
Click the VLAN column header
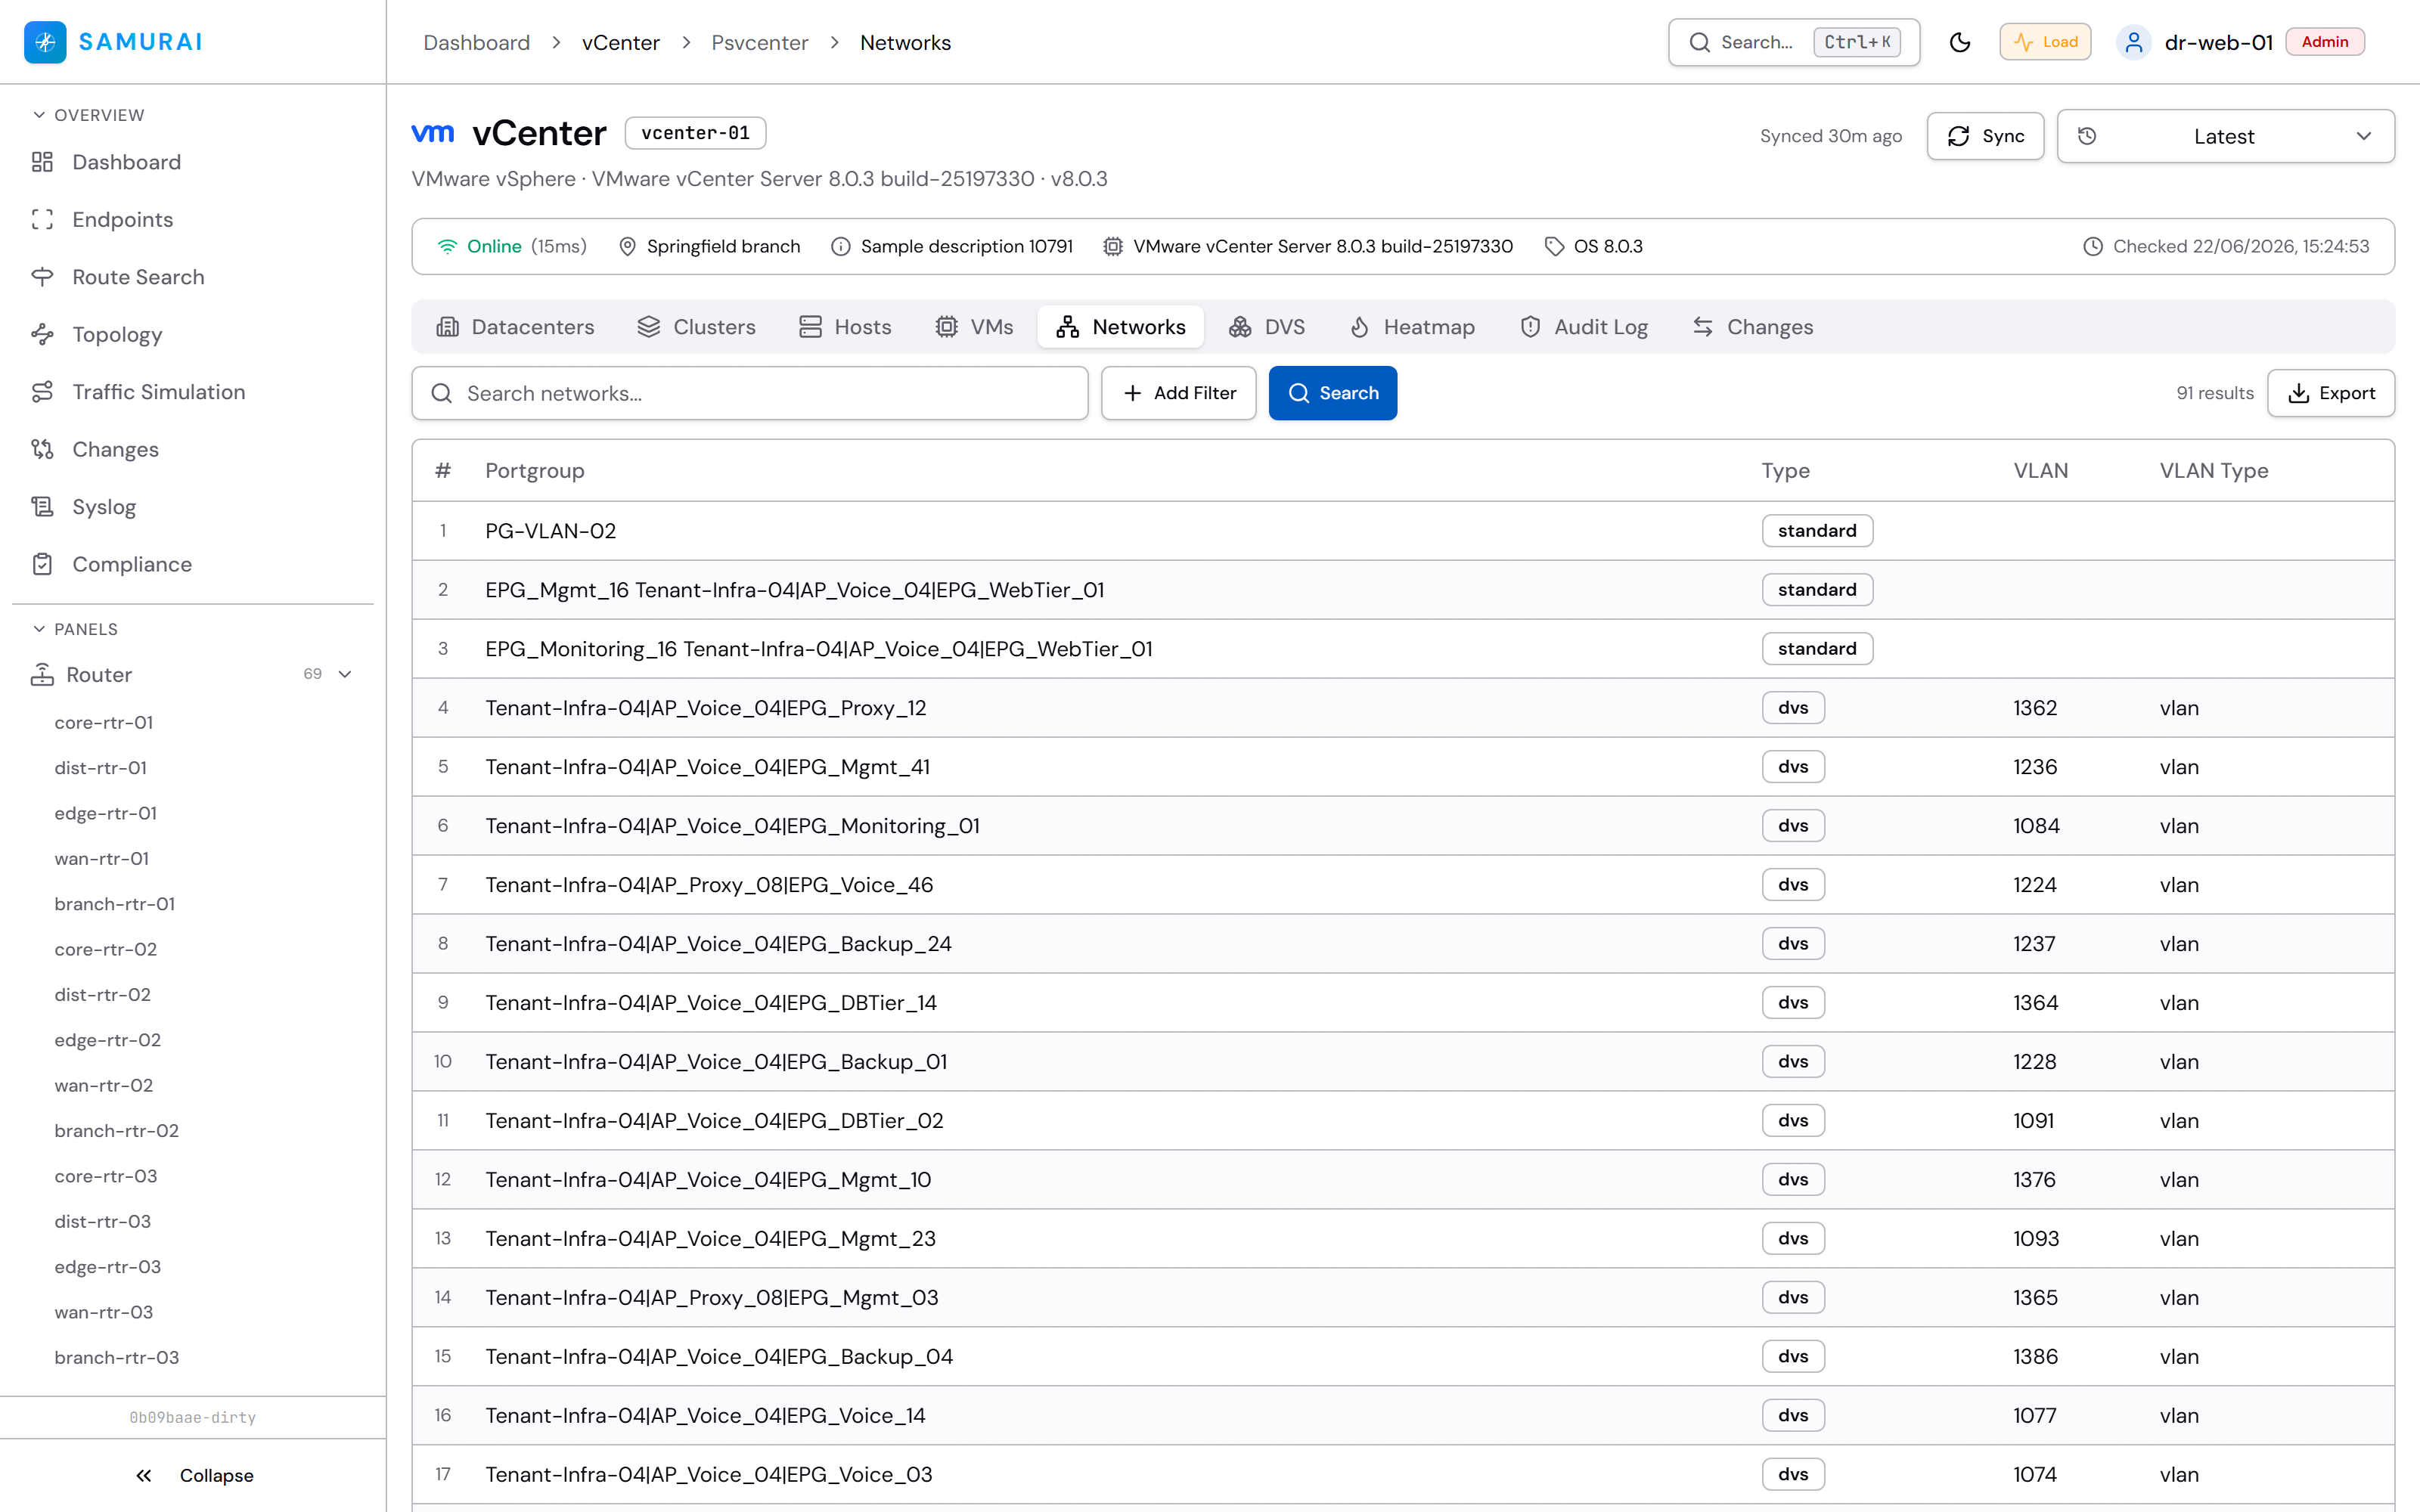[2041, 470]
